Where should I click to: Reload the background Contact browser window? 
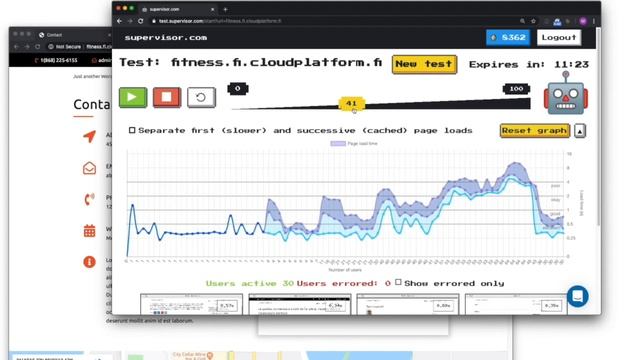click(38, 47)
